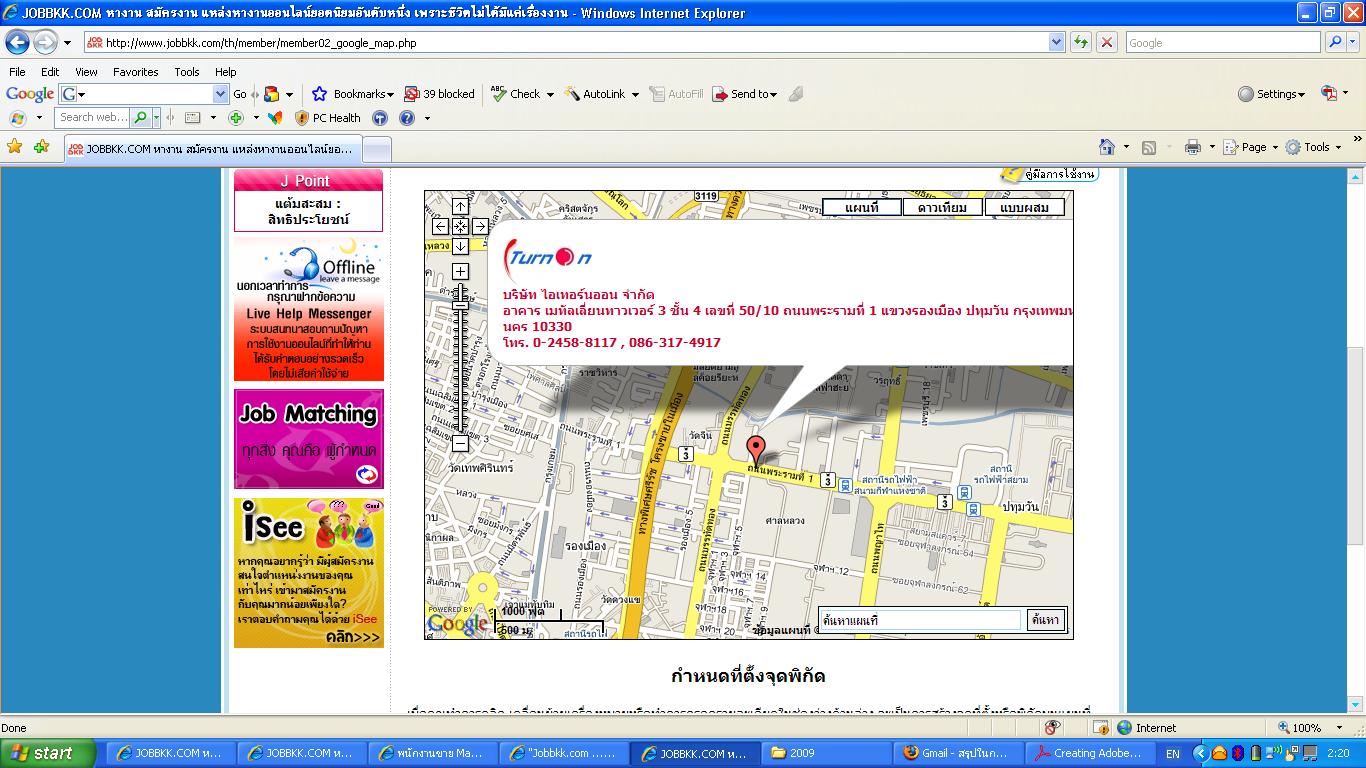Click the map pan left arrow

point(440,226)
